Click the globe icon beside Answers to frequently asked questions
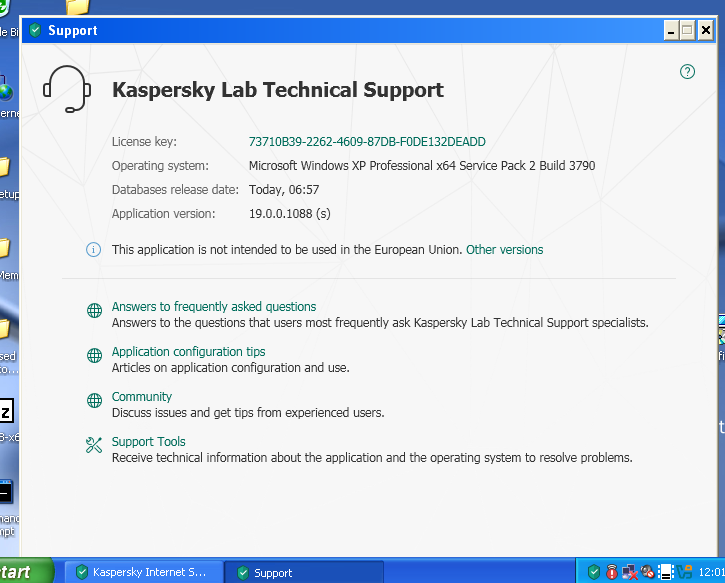The width and height of the screenshot is (725, 583). coord(94,310)
